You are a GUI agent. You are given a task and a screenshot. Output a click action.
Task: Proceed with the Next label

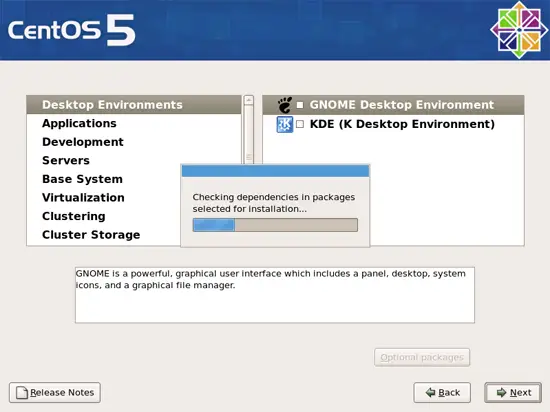click(521, 392)
